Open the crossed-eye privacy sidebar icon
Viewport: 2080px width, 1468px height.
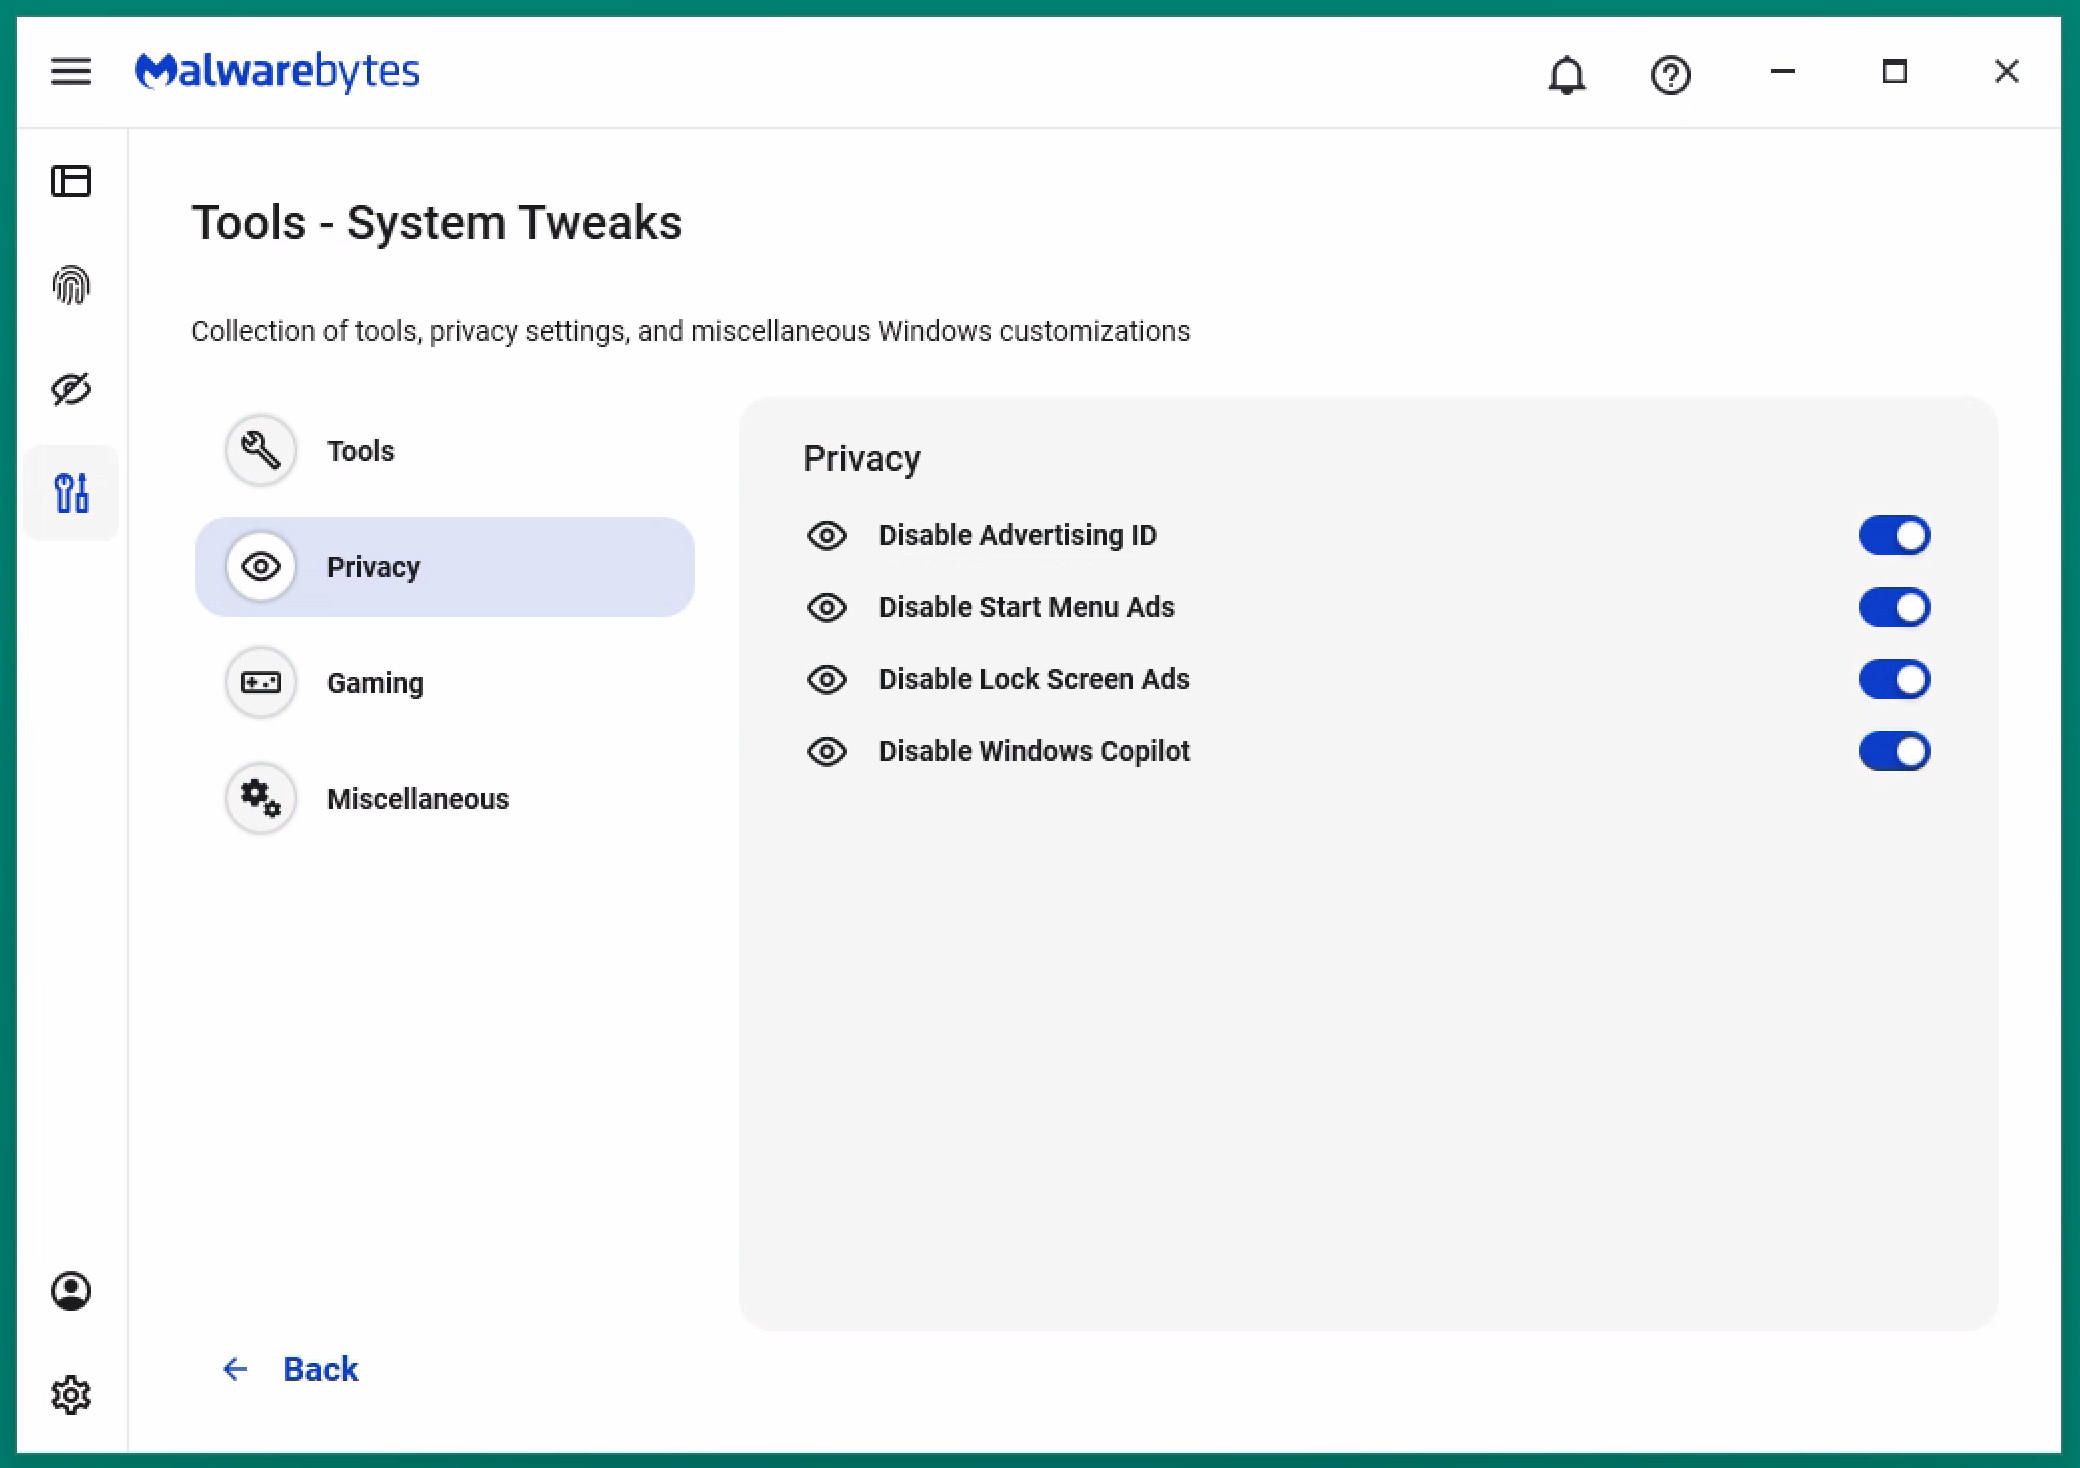click(x=70, y=389)
